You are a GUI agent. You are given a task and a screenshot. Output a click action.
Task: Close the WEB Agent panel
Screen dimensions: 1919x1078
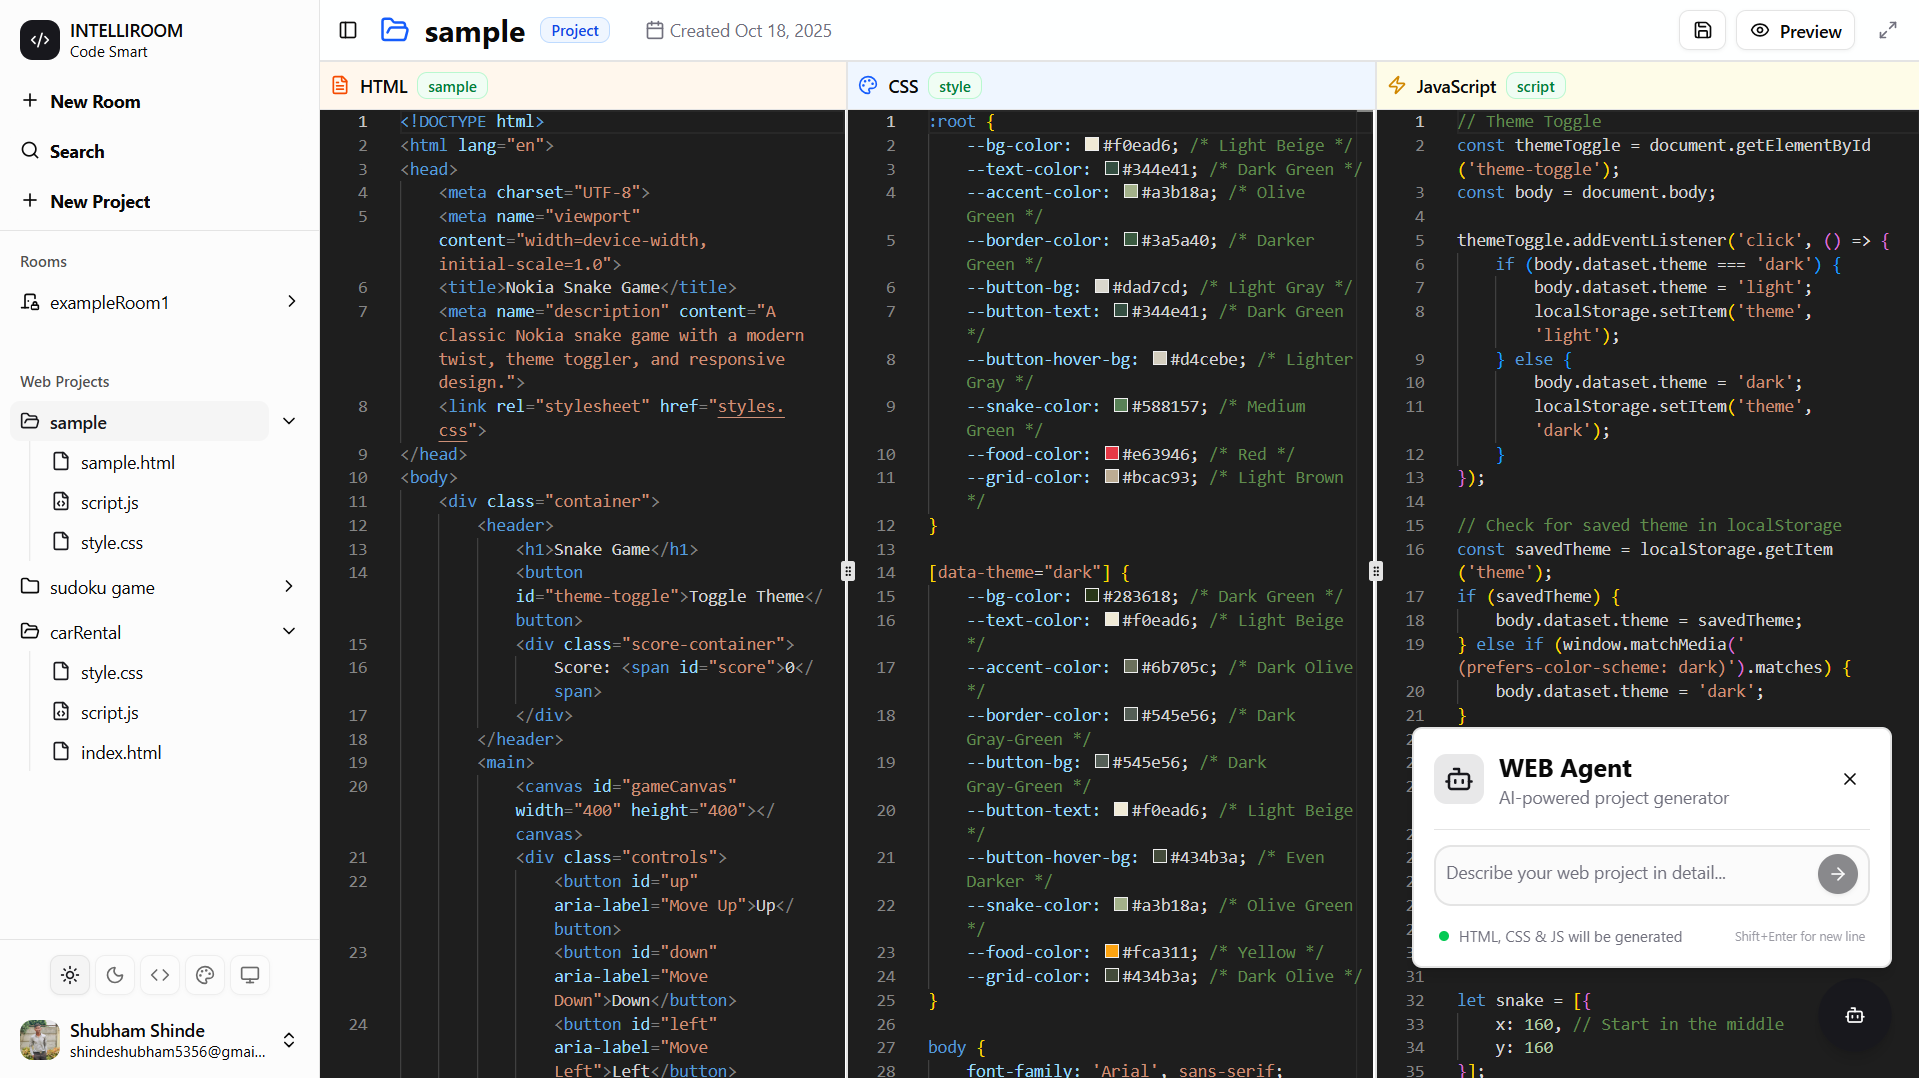(1849, 779)
